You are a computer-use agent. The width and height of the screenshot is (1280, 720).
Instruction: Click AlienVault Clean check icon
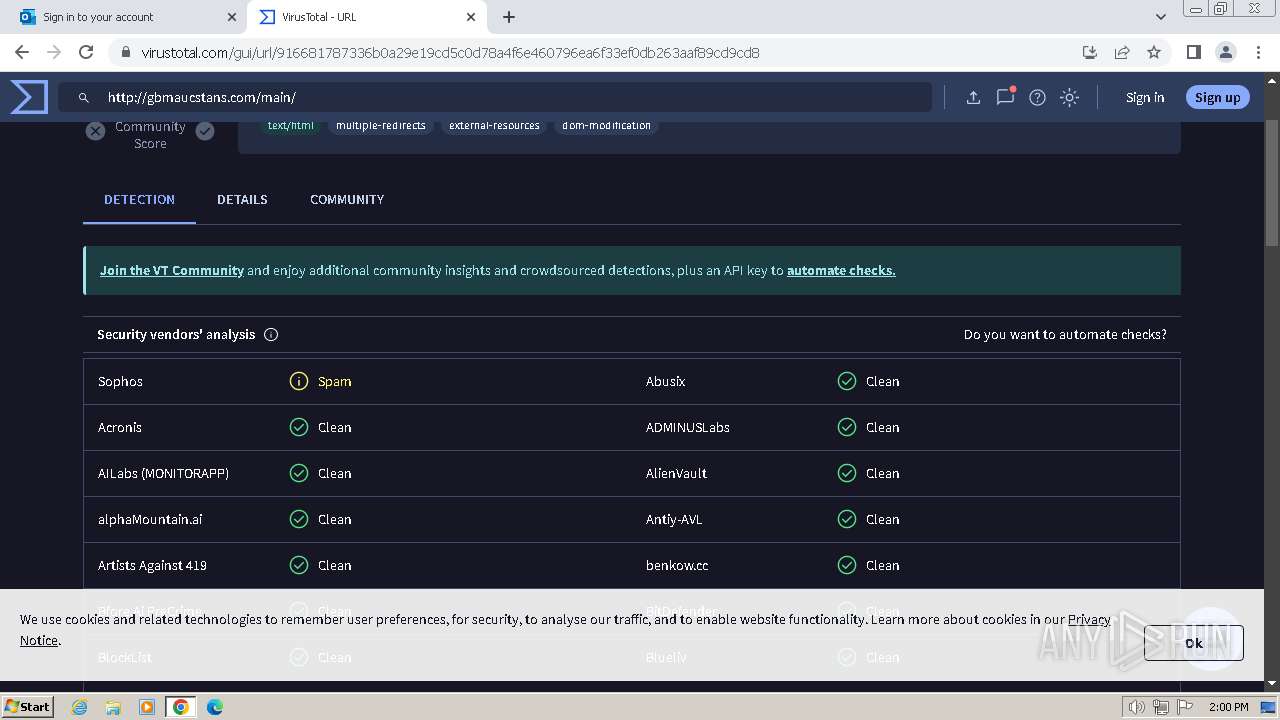coord(847,473)
